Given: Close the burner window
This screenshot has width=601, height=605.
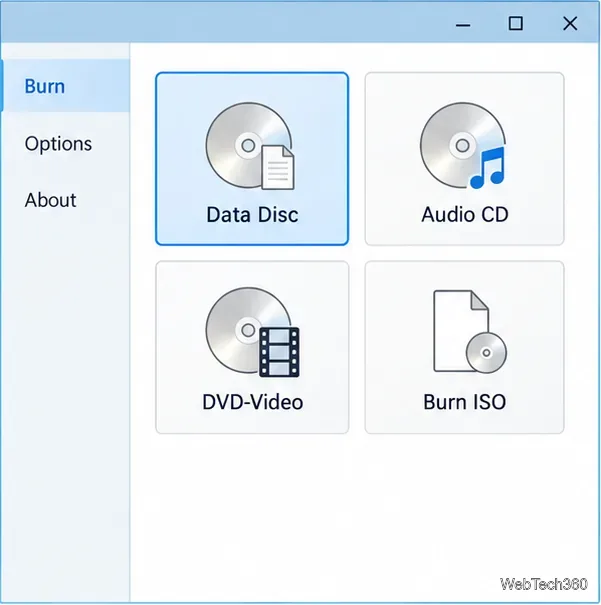Looking at the screenshot, I should (x=570, y=24).
